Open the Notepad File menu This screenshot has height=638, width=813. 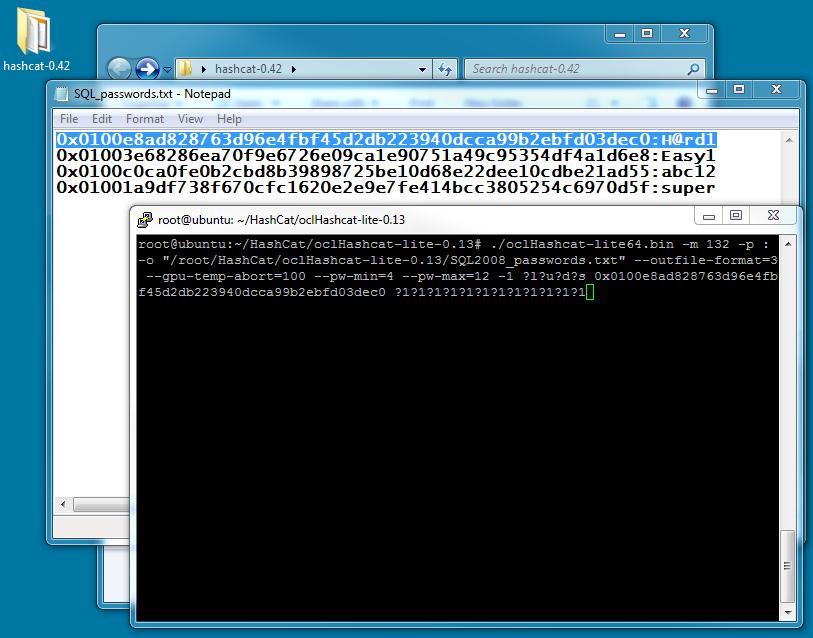coord(69,119)
